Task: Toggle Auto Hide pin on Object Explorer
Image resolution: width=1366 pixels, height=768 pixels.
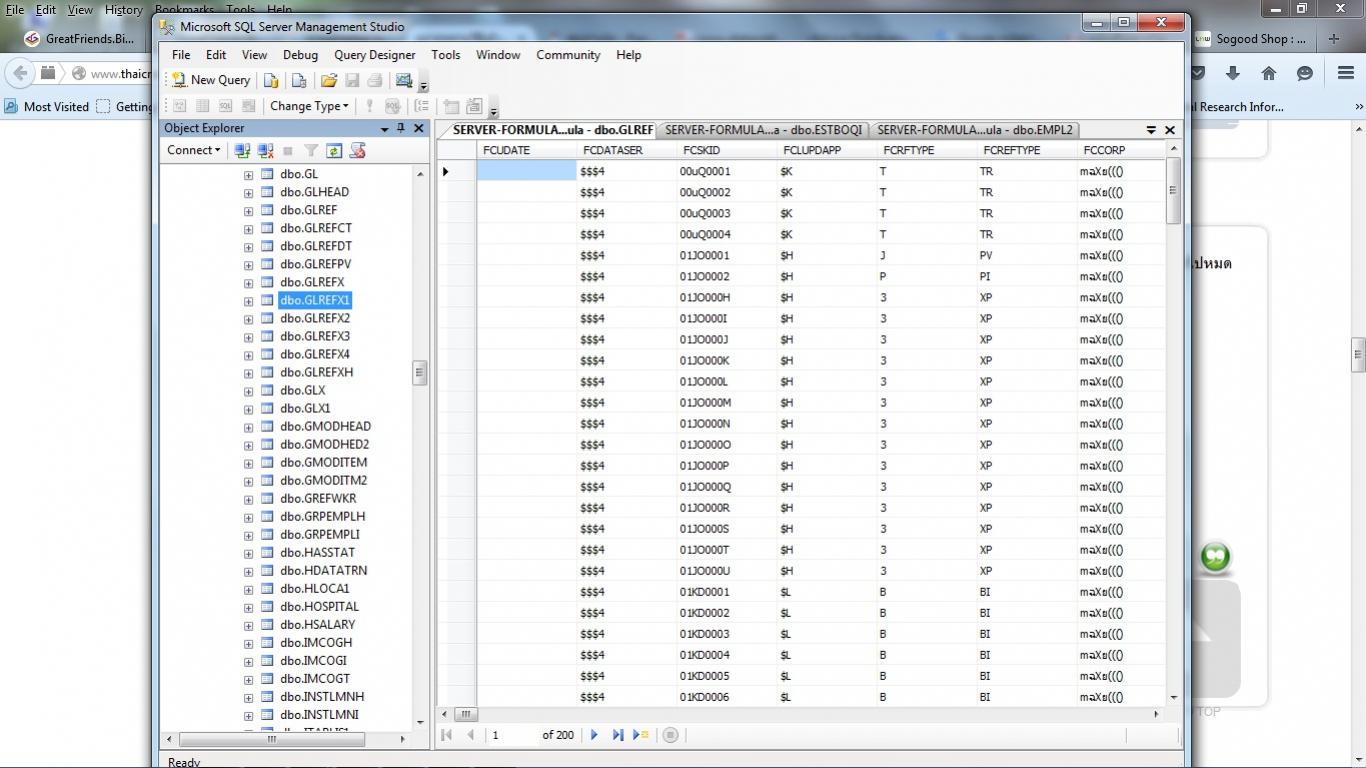Action: click(401, 128)
